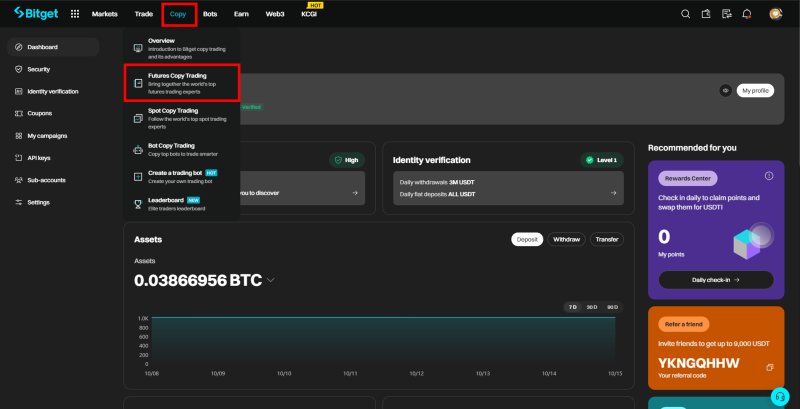
Task: Open the user avatar menu
Action: click(776, 14)
